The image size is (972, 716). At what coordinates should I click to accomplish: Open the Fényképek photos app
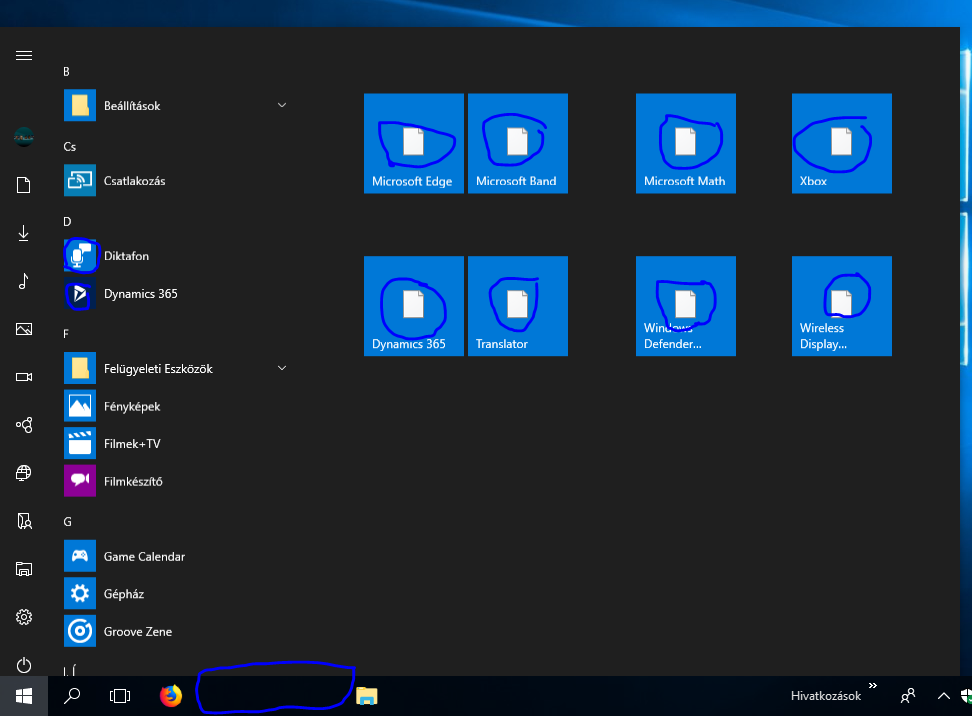pyautogui.click(x=176, y=406)
